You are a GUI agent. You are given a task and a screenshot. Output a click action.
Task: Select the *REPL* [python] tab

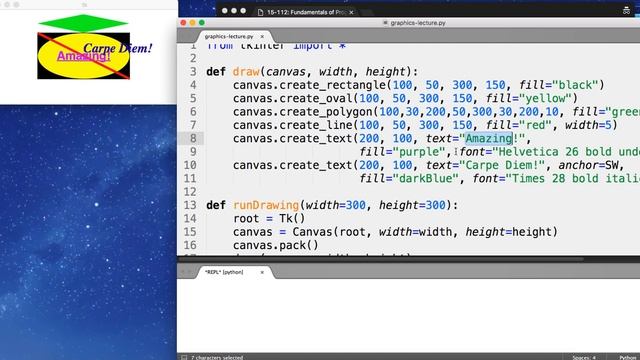(224, 272)
